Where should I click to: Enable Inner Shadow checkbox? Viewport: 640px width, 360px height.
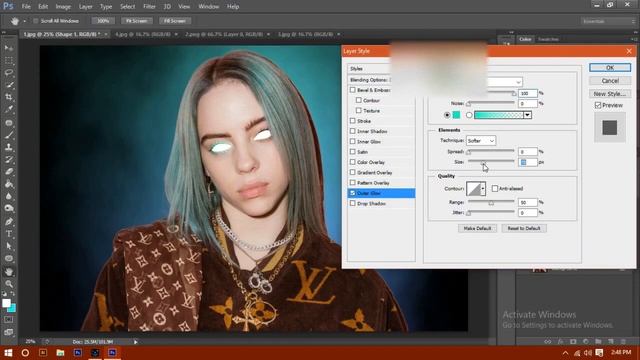click(x=353, y=131)
